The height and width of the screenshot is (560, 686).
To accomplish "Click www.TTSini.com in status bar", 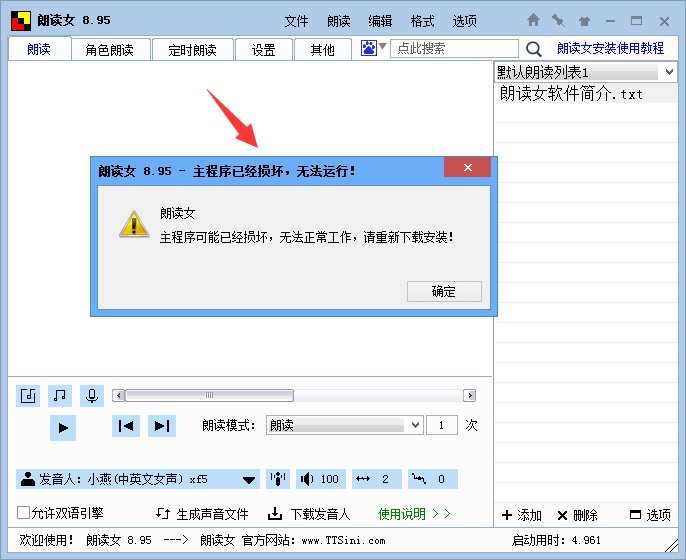I will coord(343,541).
